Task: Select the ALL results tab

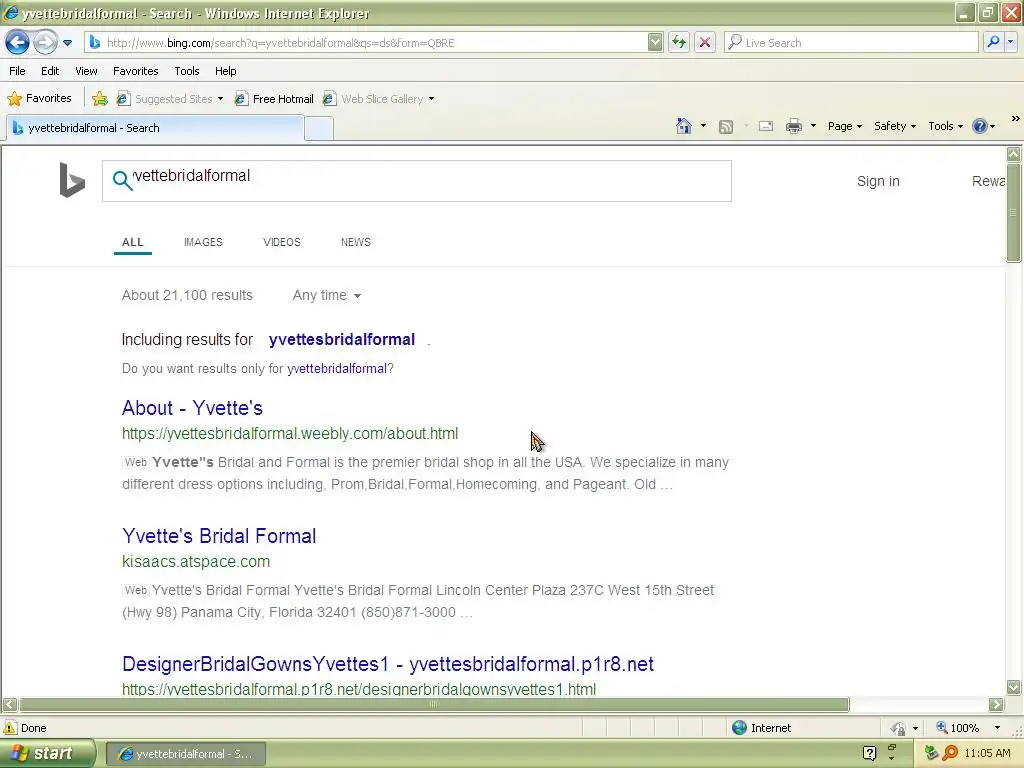Action: click(x=133, y=242)
